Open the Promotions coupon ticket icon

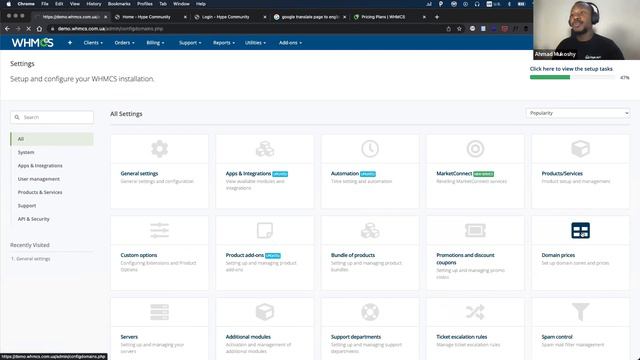click(x=475, y=231)
